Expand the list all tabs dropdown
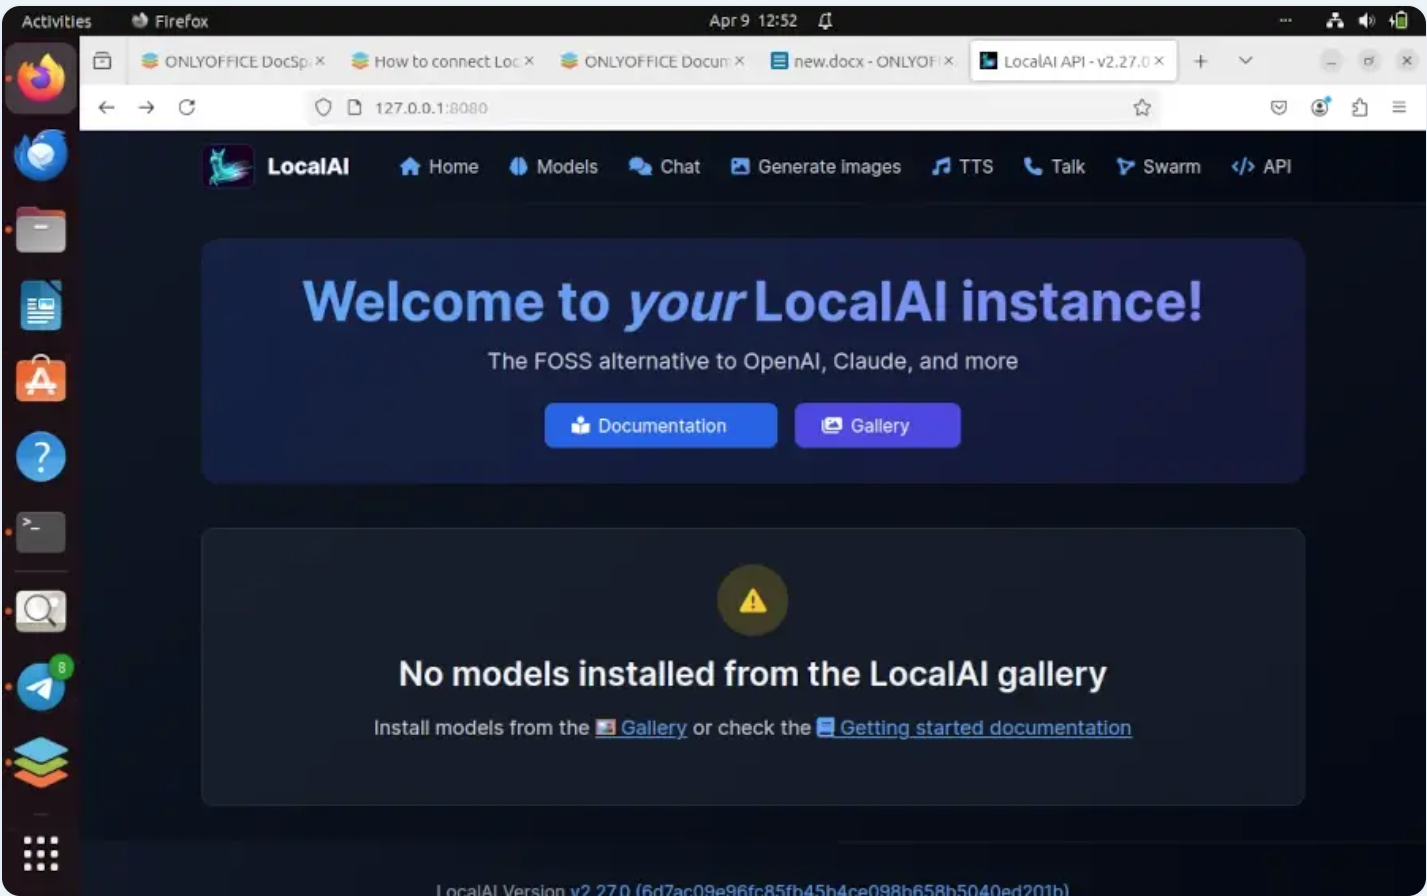This screenshot has width=1427, height=896. 1245,61
